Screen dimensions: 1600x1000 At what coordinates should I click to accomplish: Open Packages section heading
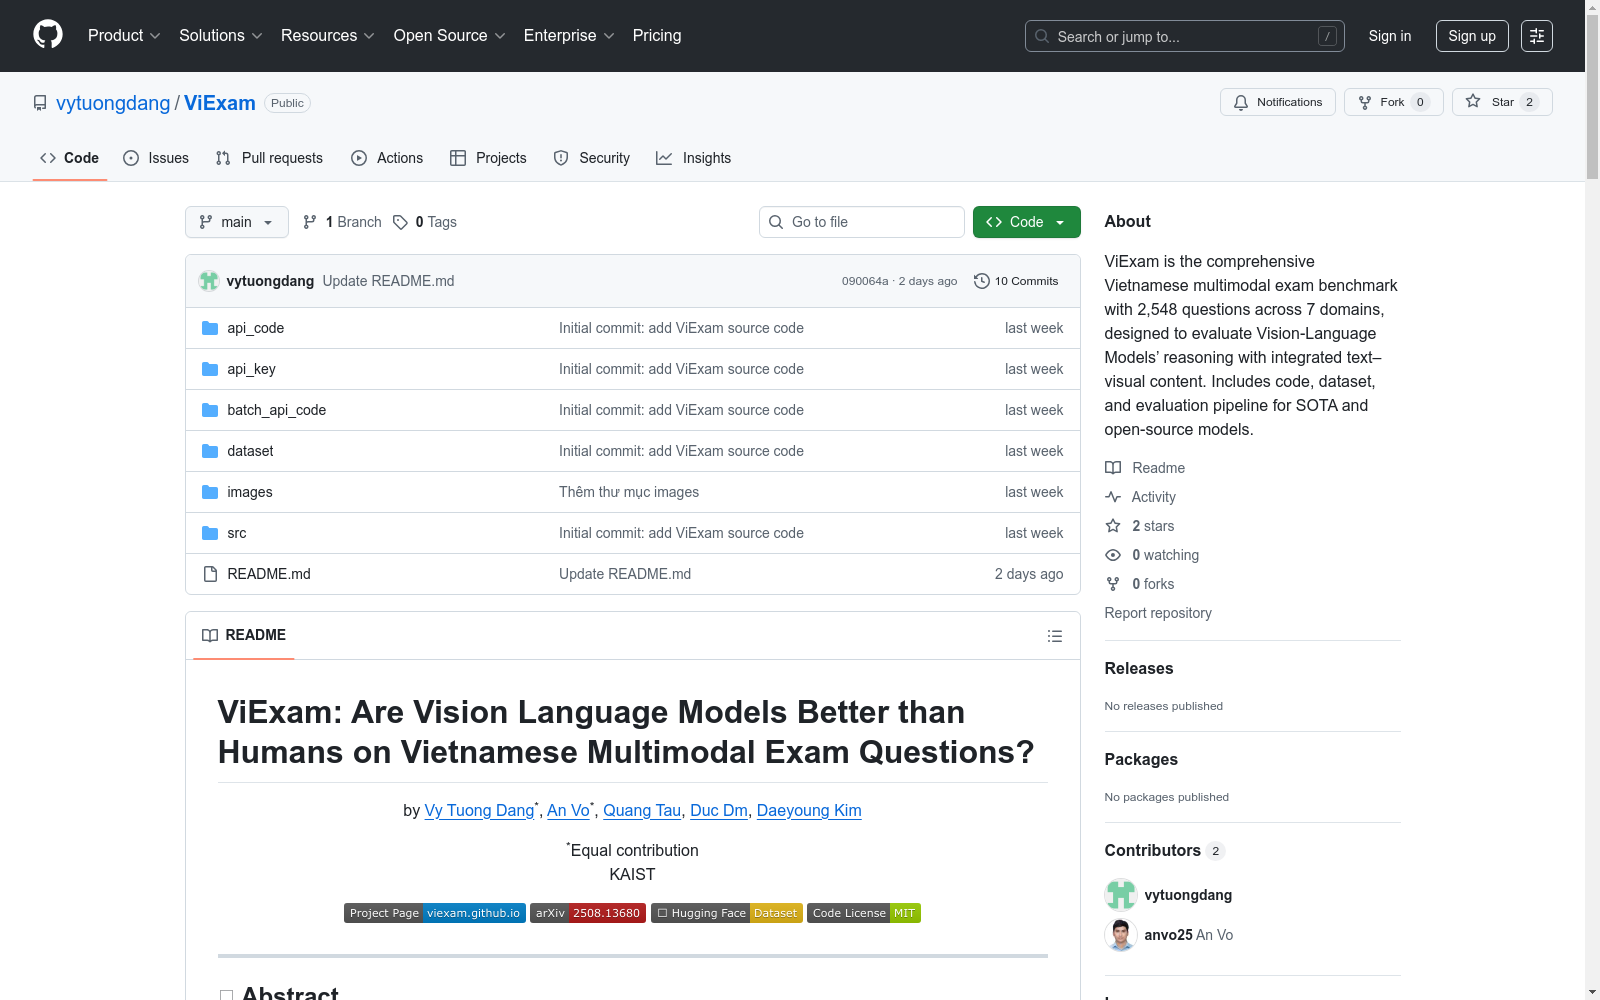(x=1141, y=759)
